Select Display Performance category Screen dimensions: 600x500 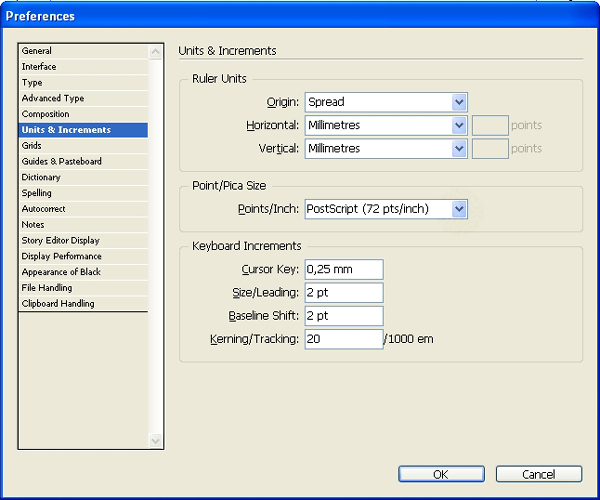(83, 256)
